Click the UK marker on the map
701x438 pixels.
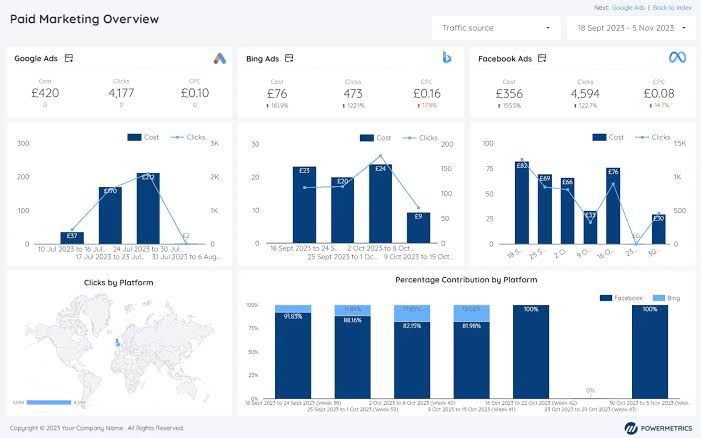118,343
